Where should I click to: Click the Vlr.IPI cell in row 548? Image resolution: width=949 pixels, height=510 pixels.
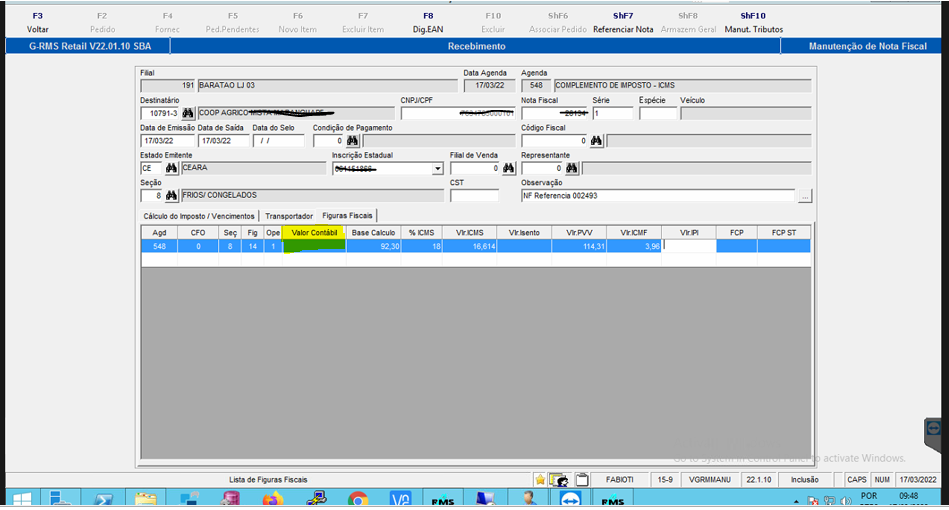[689, 246]
